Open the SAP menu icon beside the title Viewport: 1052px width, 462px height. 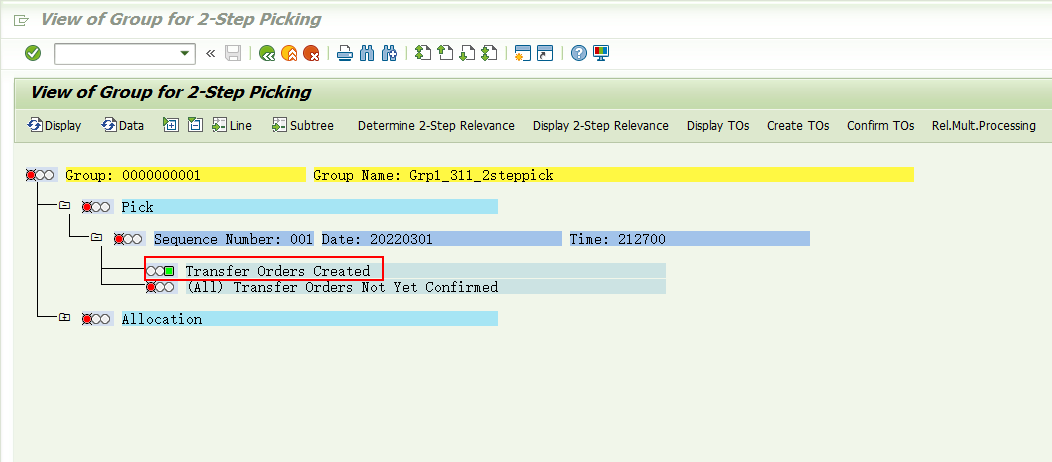pyautogui.click(x=21, y=20)
